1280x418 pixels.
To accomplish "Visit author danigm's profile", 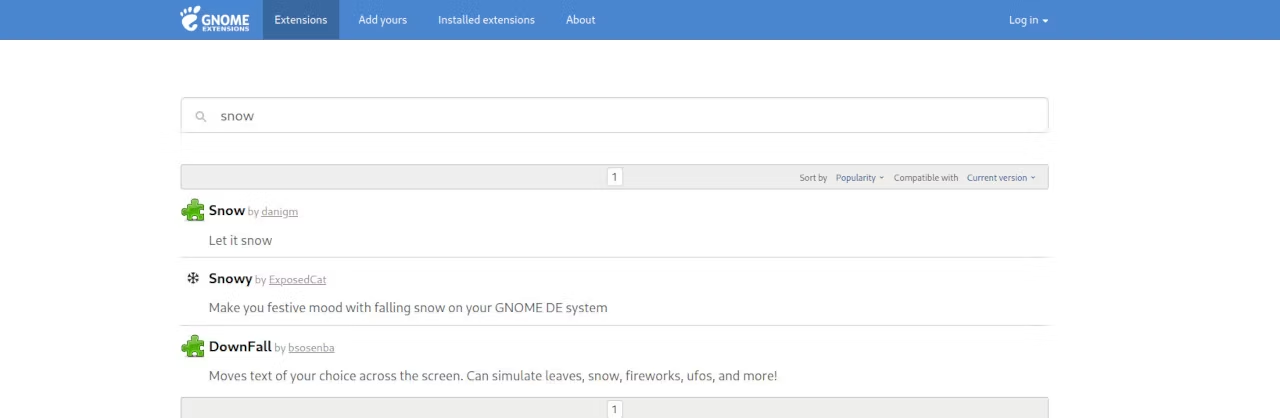I will [279, 212].
